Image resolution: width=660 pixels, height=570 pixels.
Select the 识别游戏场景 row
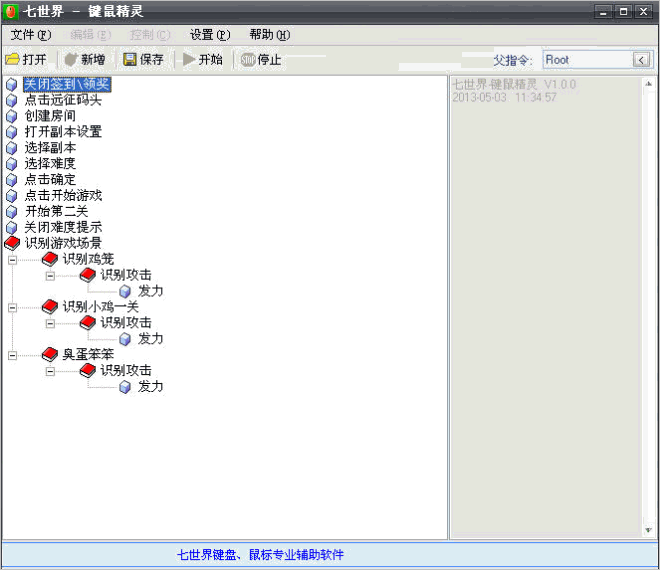click(63, 243)
